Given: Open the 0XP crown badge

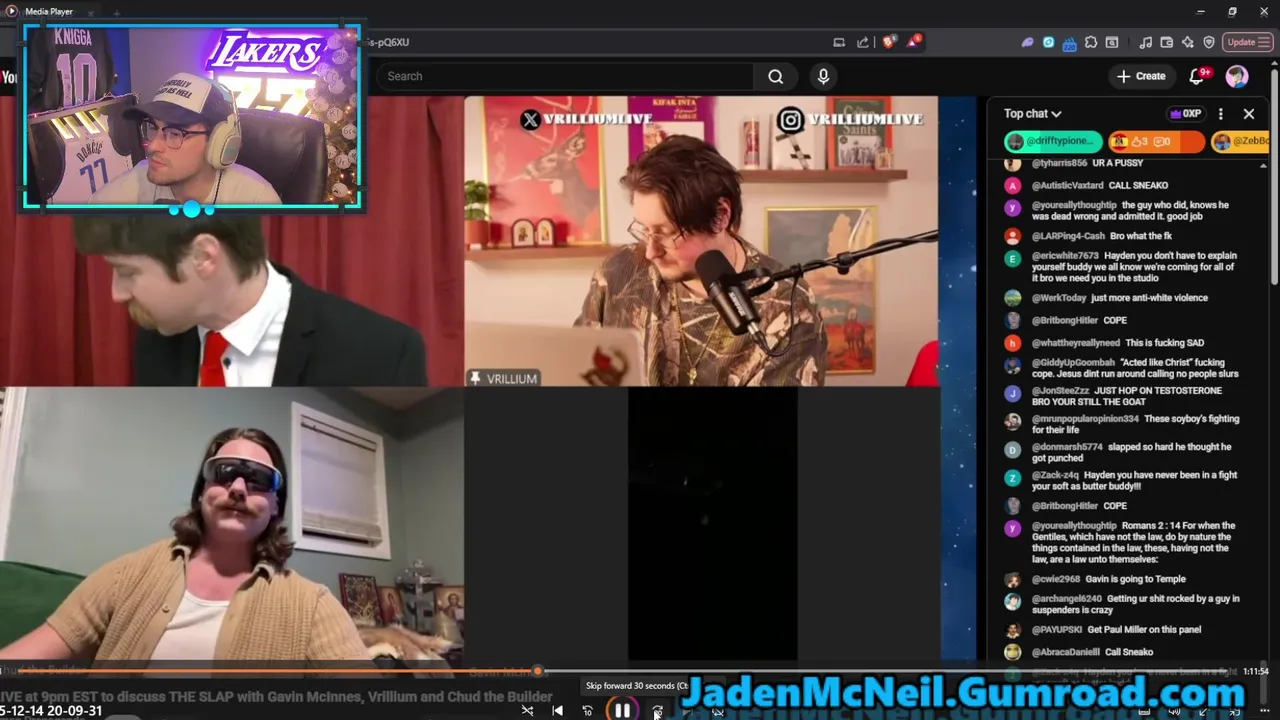Looking at the screenshot, I should click(1185, 114).
